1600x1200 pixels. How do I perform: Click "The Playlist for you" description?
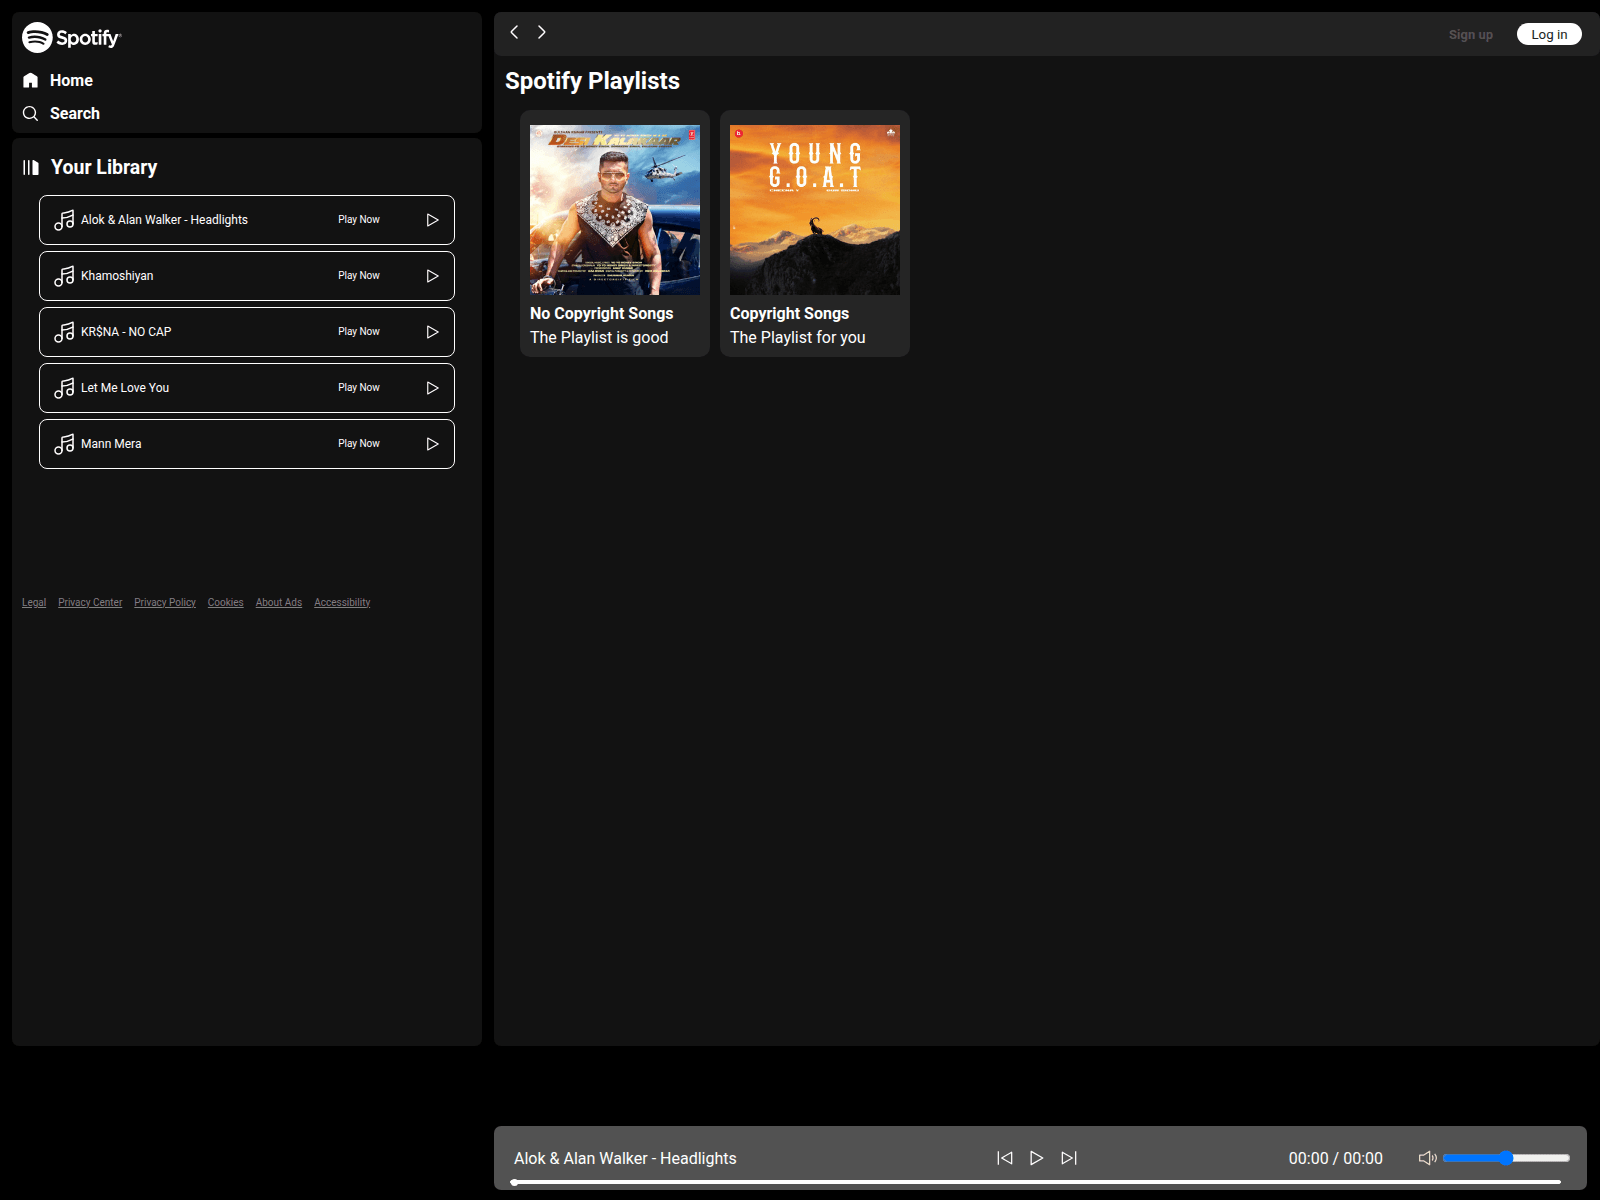(x=798, y=338)
